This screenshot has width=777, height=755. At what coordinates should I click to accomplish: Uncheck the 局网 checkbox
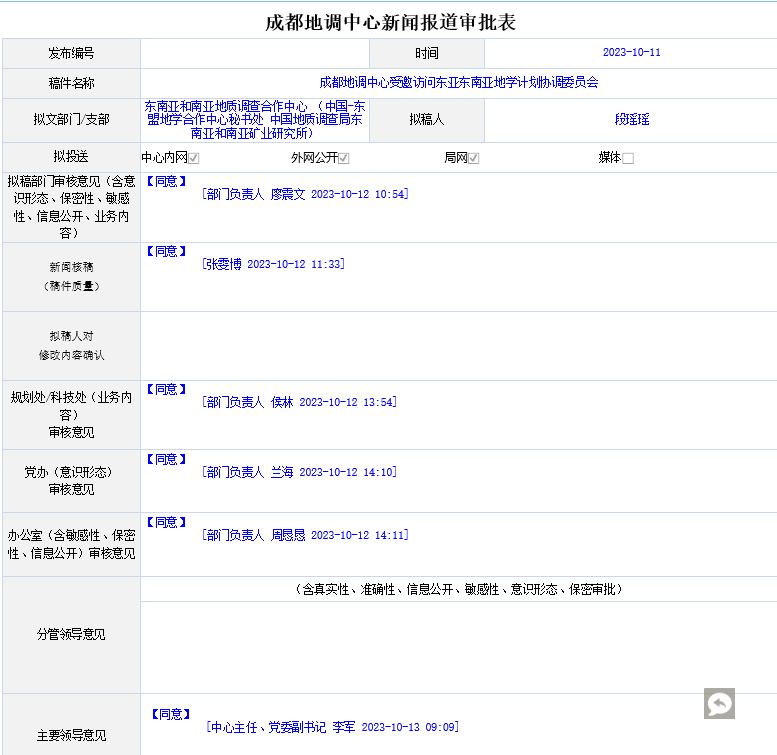(474, 158)
